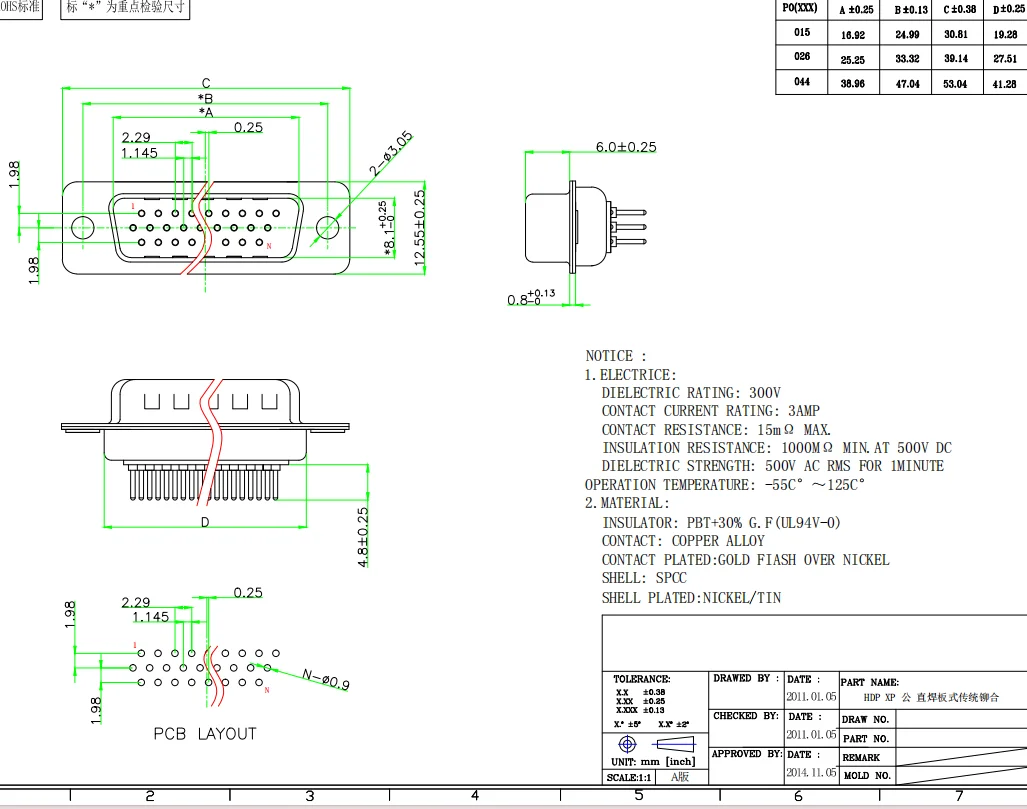Click the 6.0±0.25 side view dimension
Screen dimensions: 1027x809
[x=626, y=147]
